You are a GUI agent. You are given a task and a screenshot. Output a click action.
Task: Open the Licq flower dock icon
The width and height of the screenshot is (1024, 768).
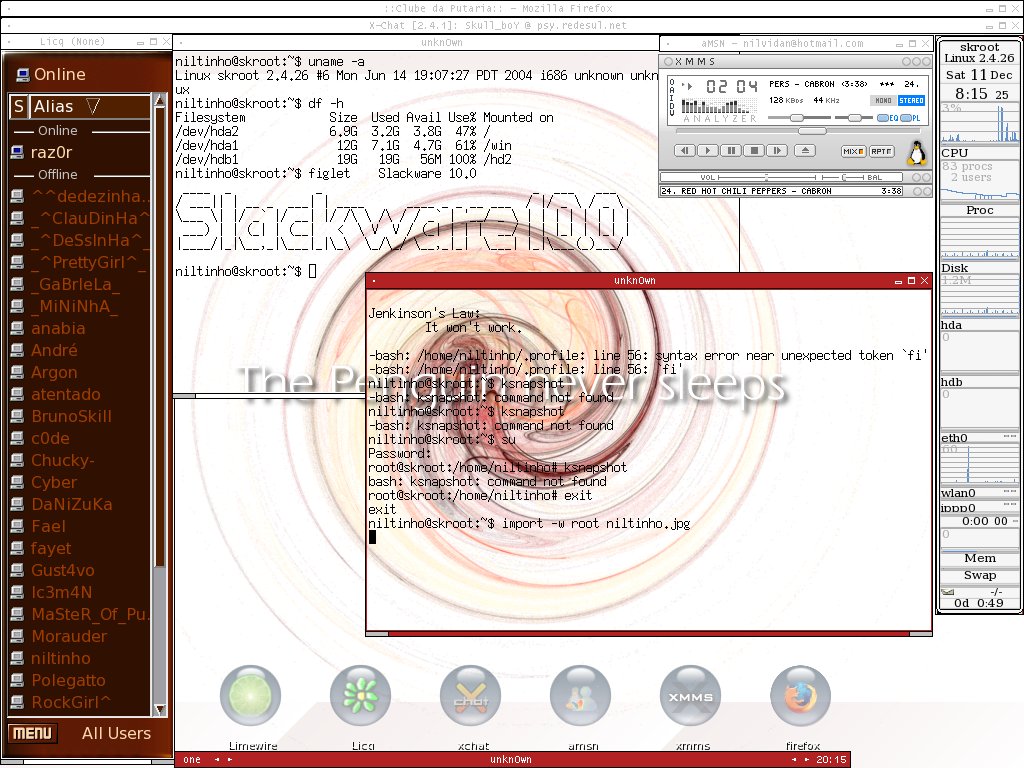360,696
